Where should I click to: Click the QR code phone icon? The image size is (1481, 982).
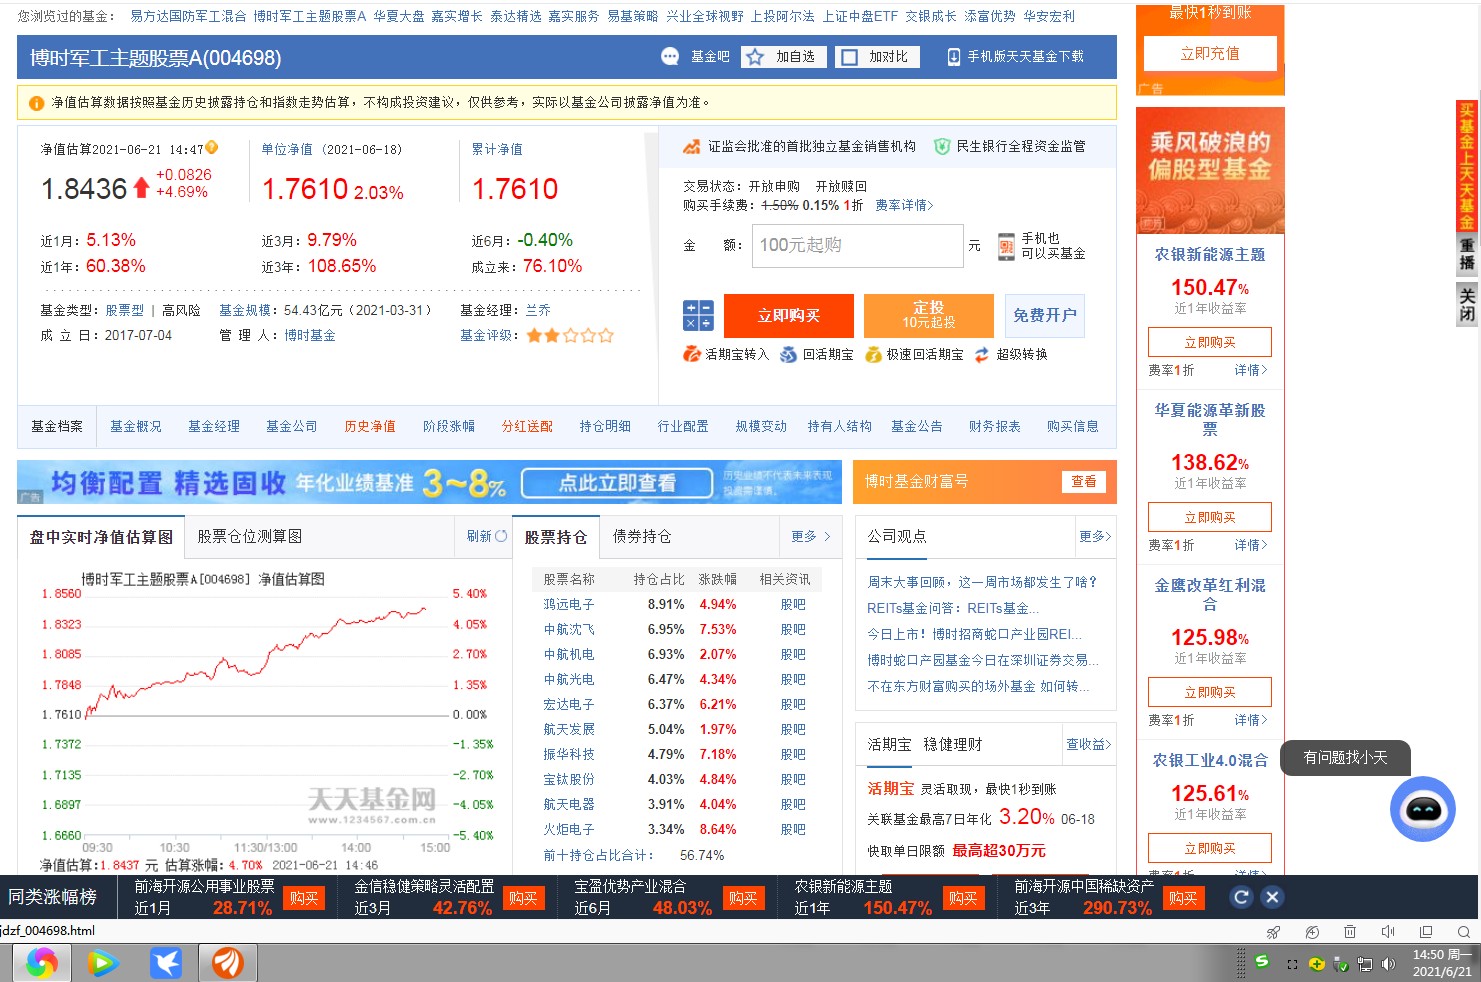1006,246
